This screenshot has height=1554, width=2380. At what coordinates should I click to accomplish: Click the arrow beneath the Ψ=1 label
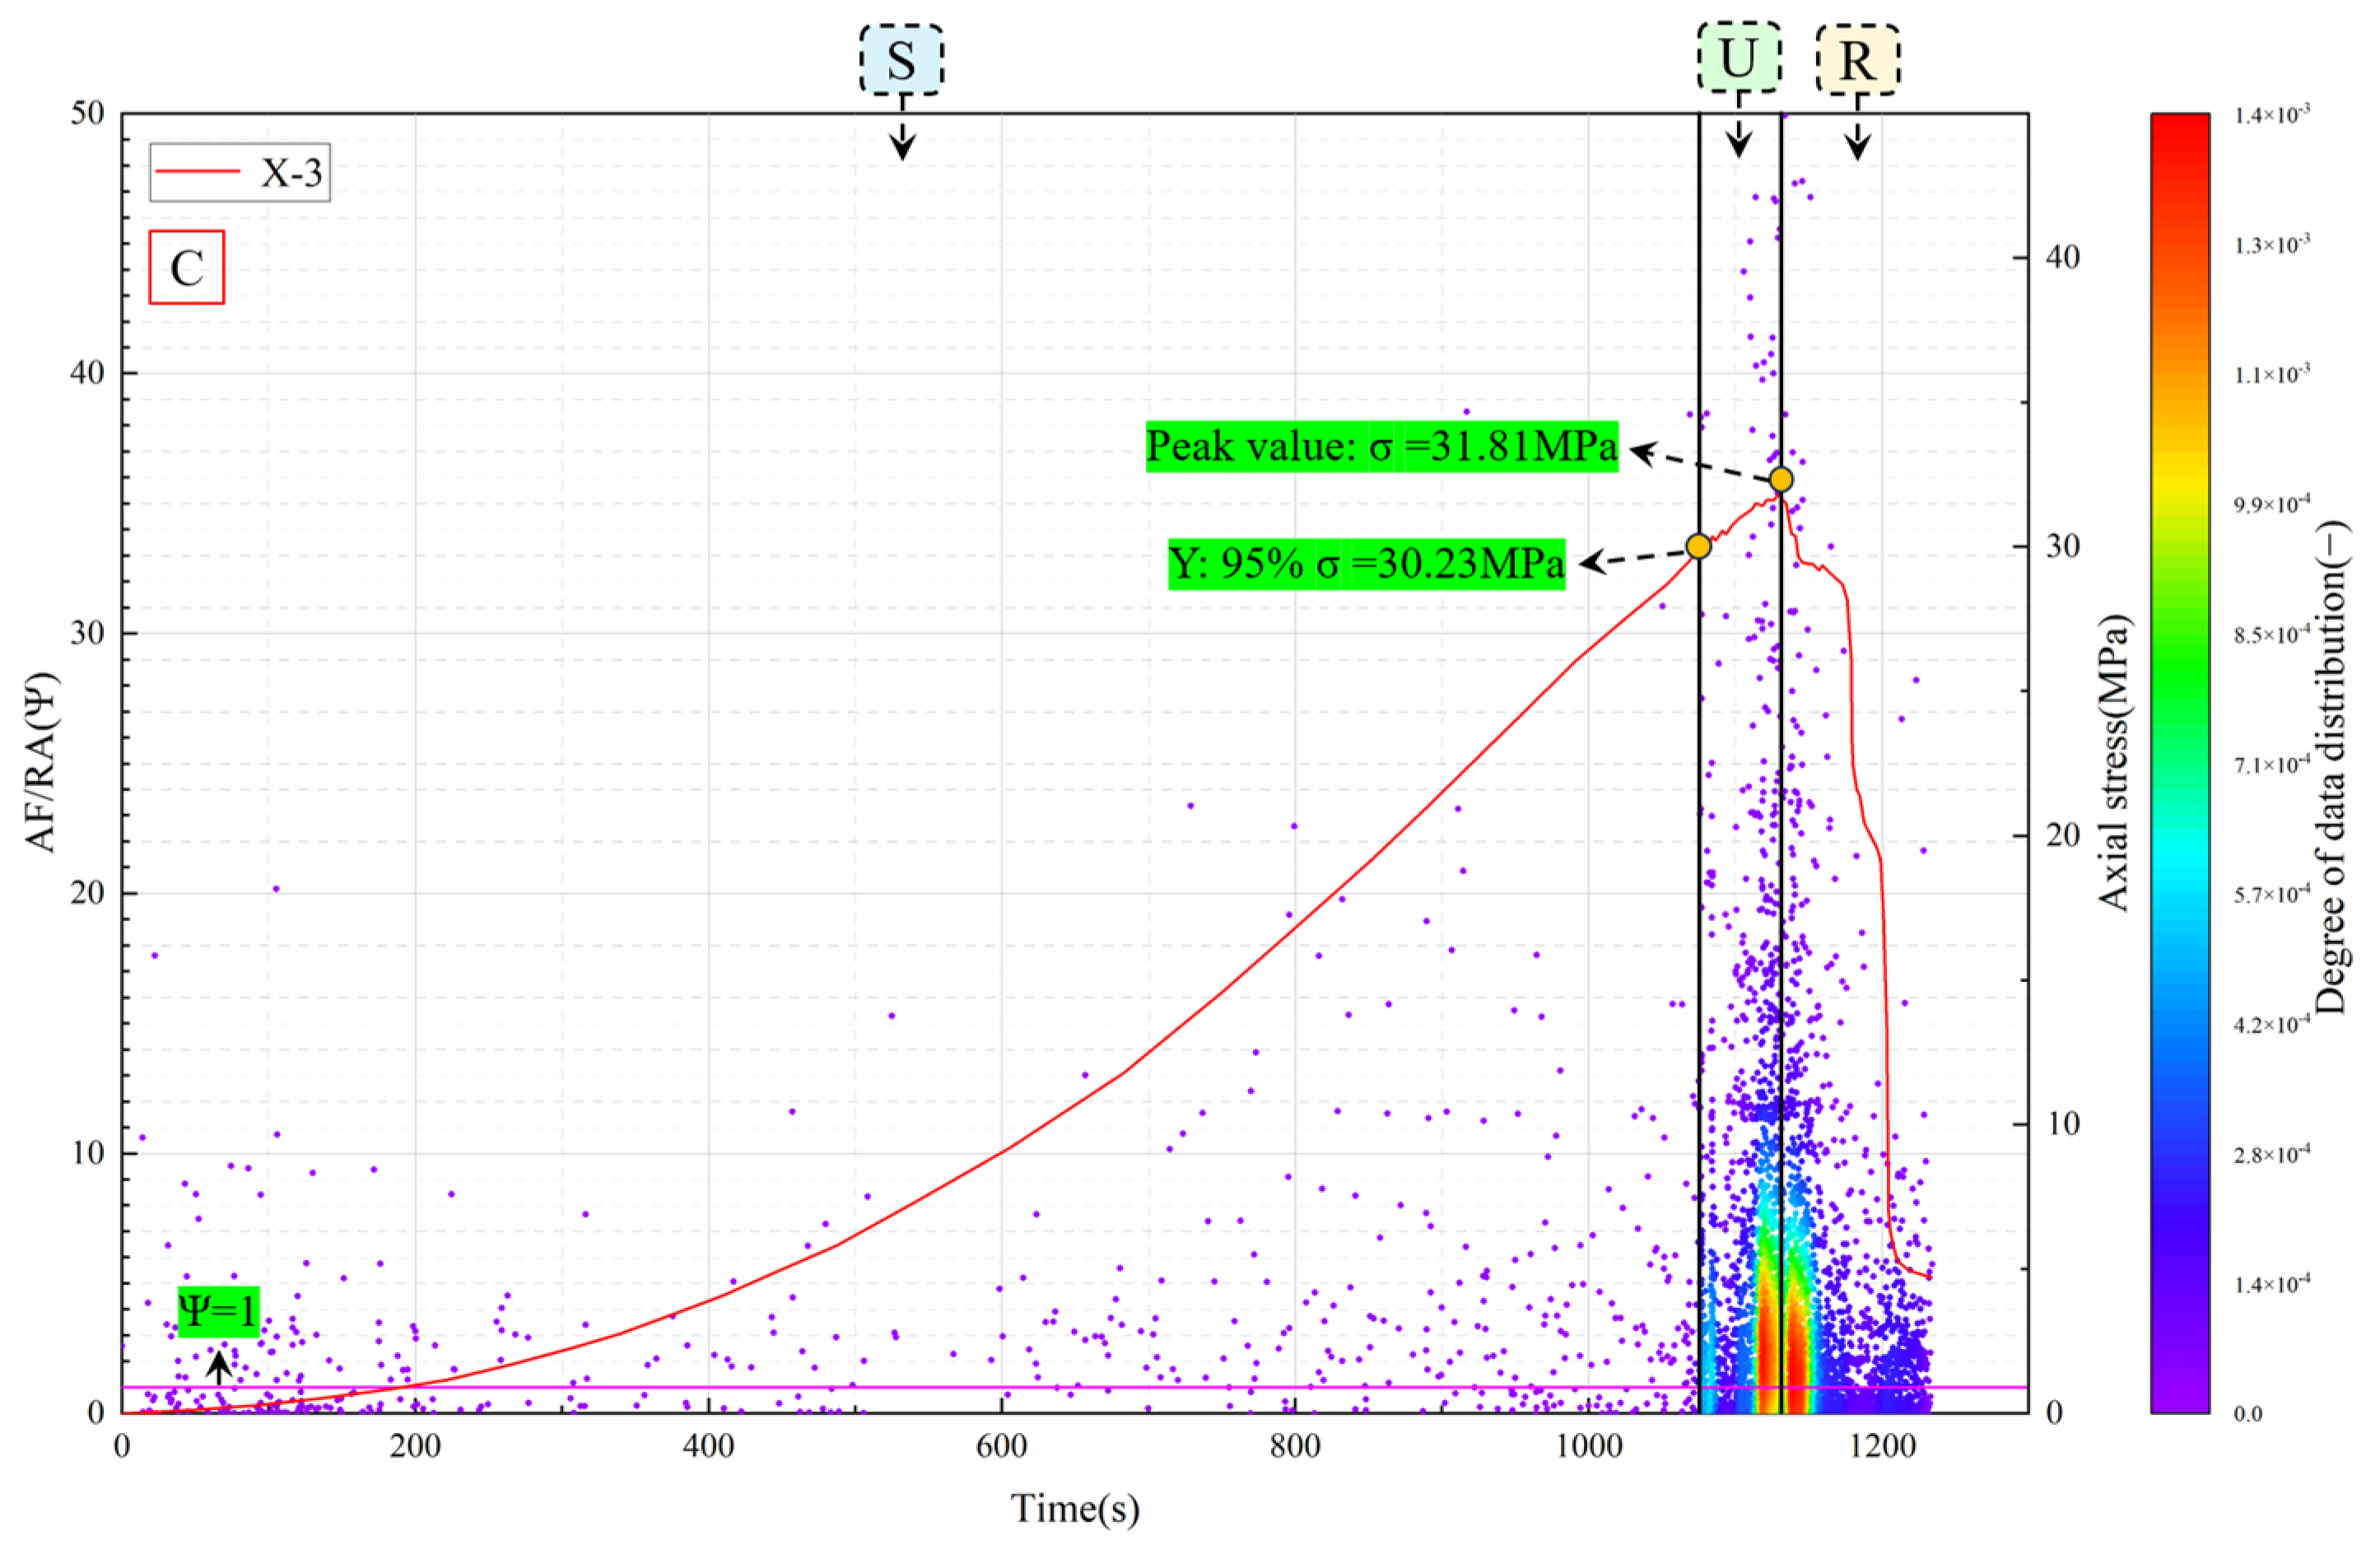[219, 1367]
